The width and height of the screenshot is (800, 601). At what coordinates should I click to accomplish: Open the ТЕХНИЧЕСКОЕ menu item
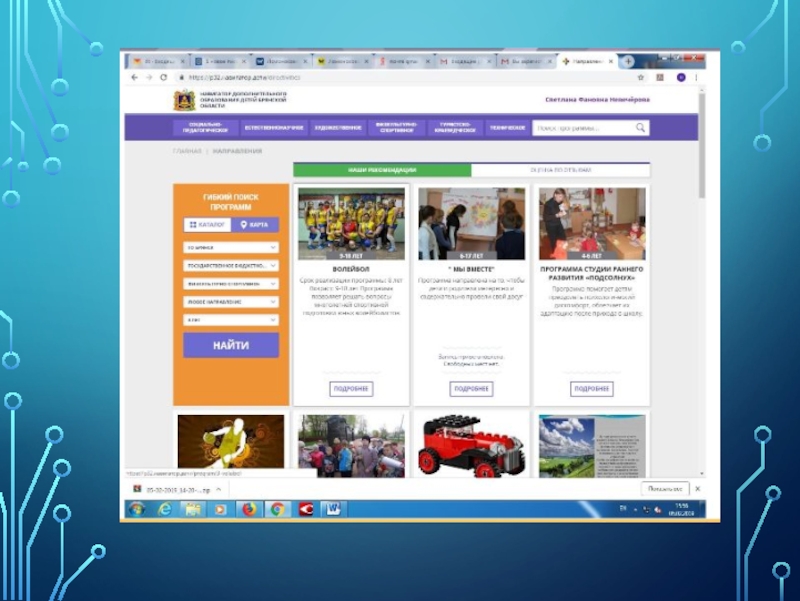tap(507, 128)
